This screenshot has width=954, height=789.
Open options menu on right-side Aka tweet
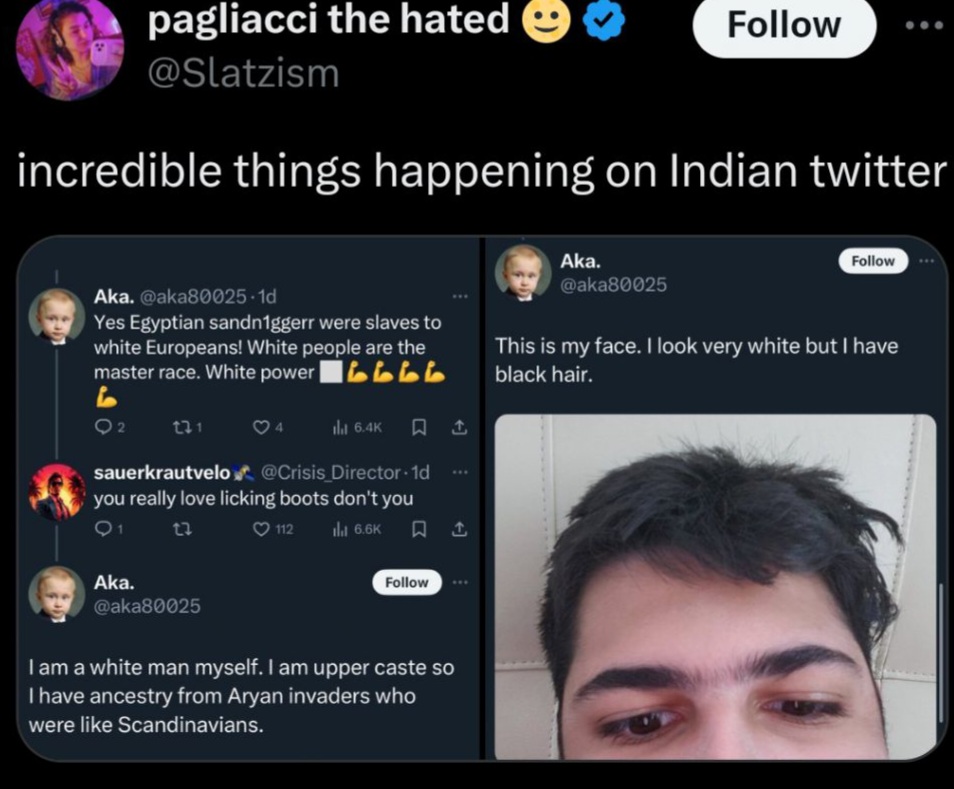pos(926,260)
